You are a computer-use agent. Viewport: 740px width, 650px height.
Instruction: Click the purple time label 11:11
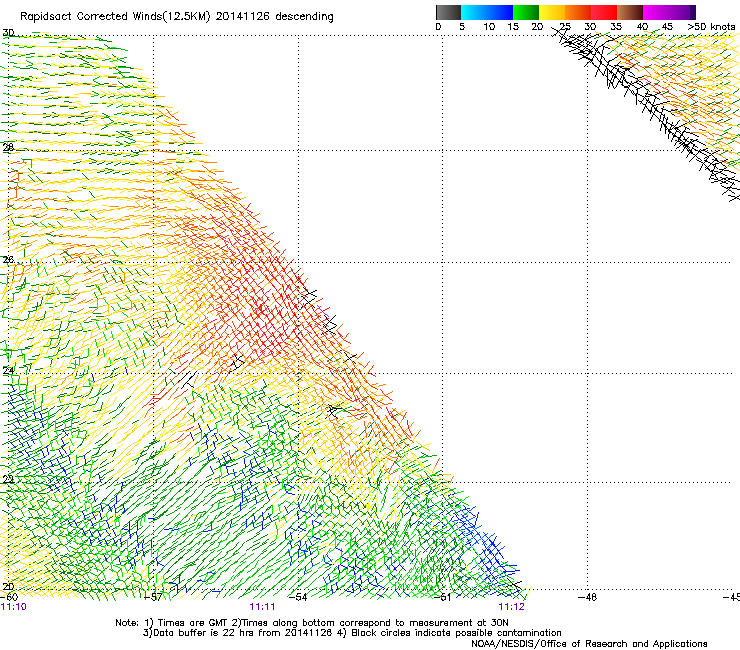pyautogui.click(x=262, y=607)
